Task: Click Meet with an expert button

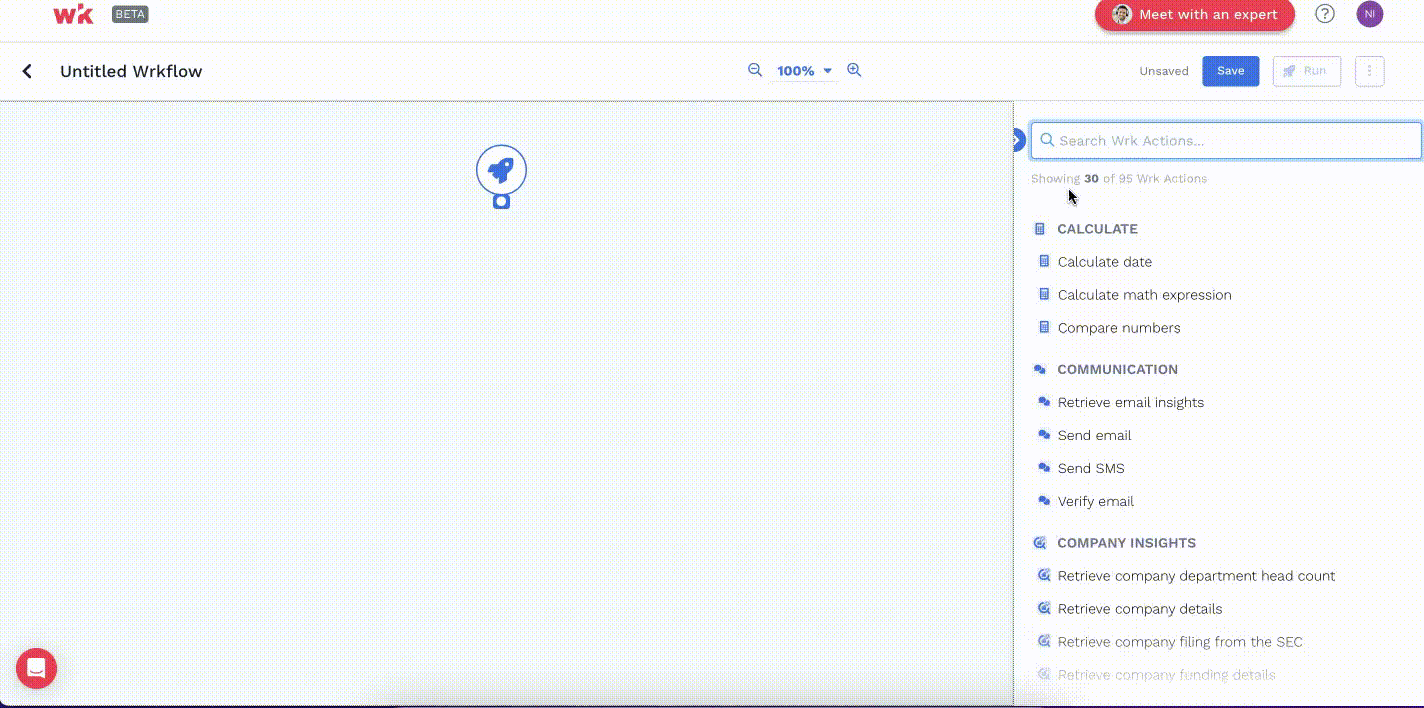Action: point(1195,14)
